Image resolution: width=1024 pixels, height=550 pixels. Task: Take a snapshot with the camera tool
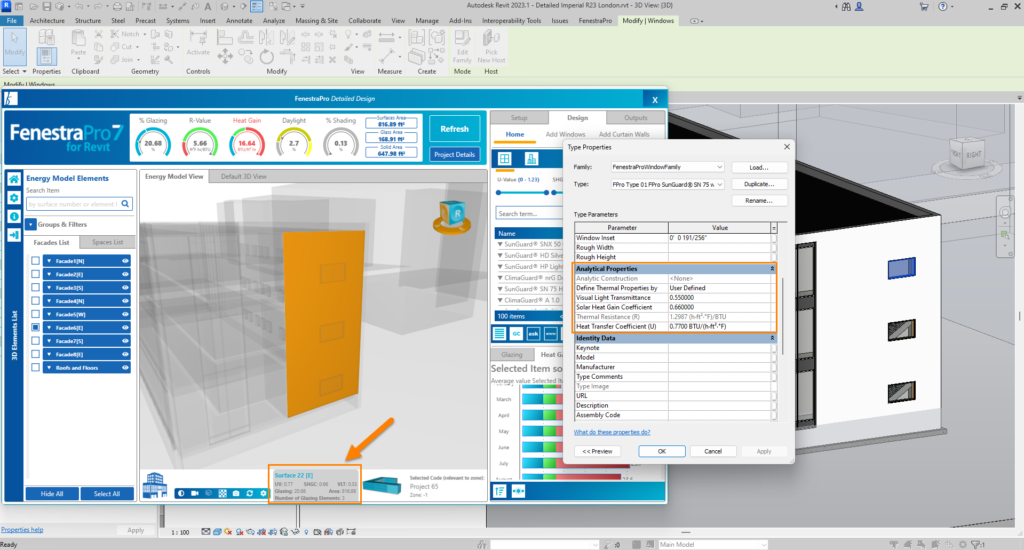pyautogui.click(x=236, y=493)
